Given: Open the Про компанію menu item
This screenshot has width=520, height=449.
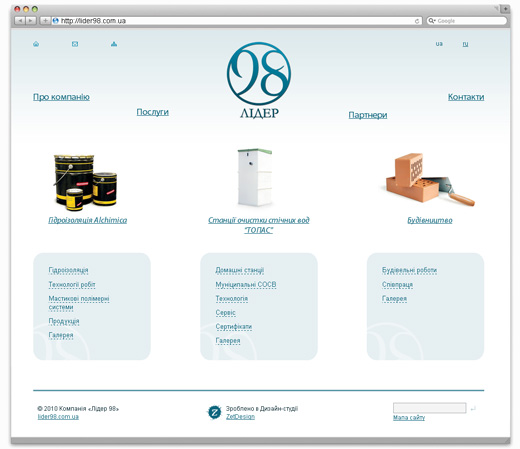Looking at the screenshot, I should tap(61, 97).
